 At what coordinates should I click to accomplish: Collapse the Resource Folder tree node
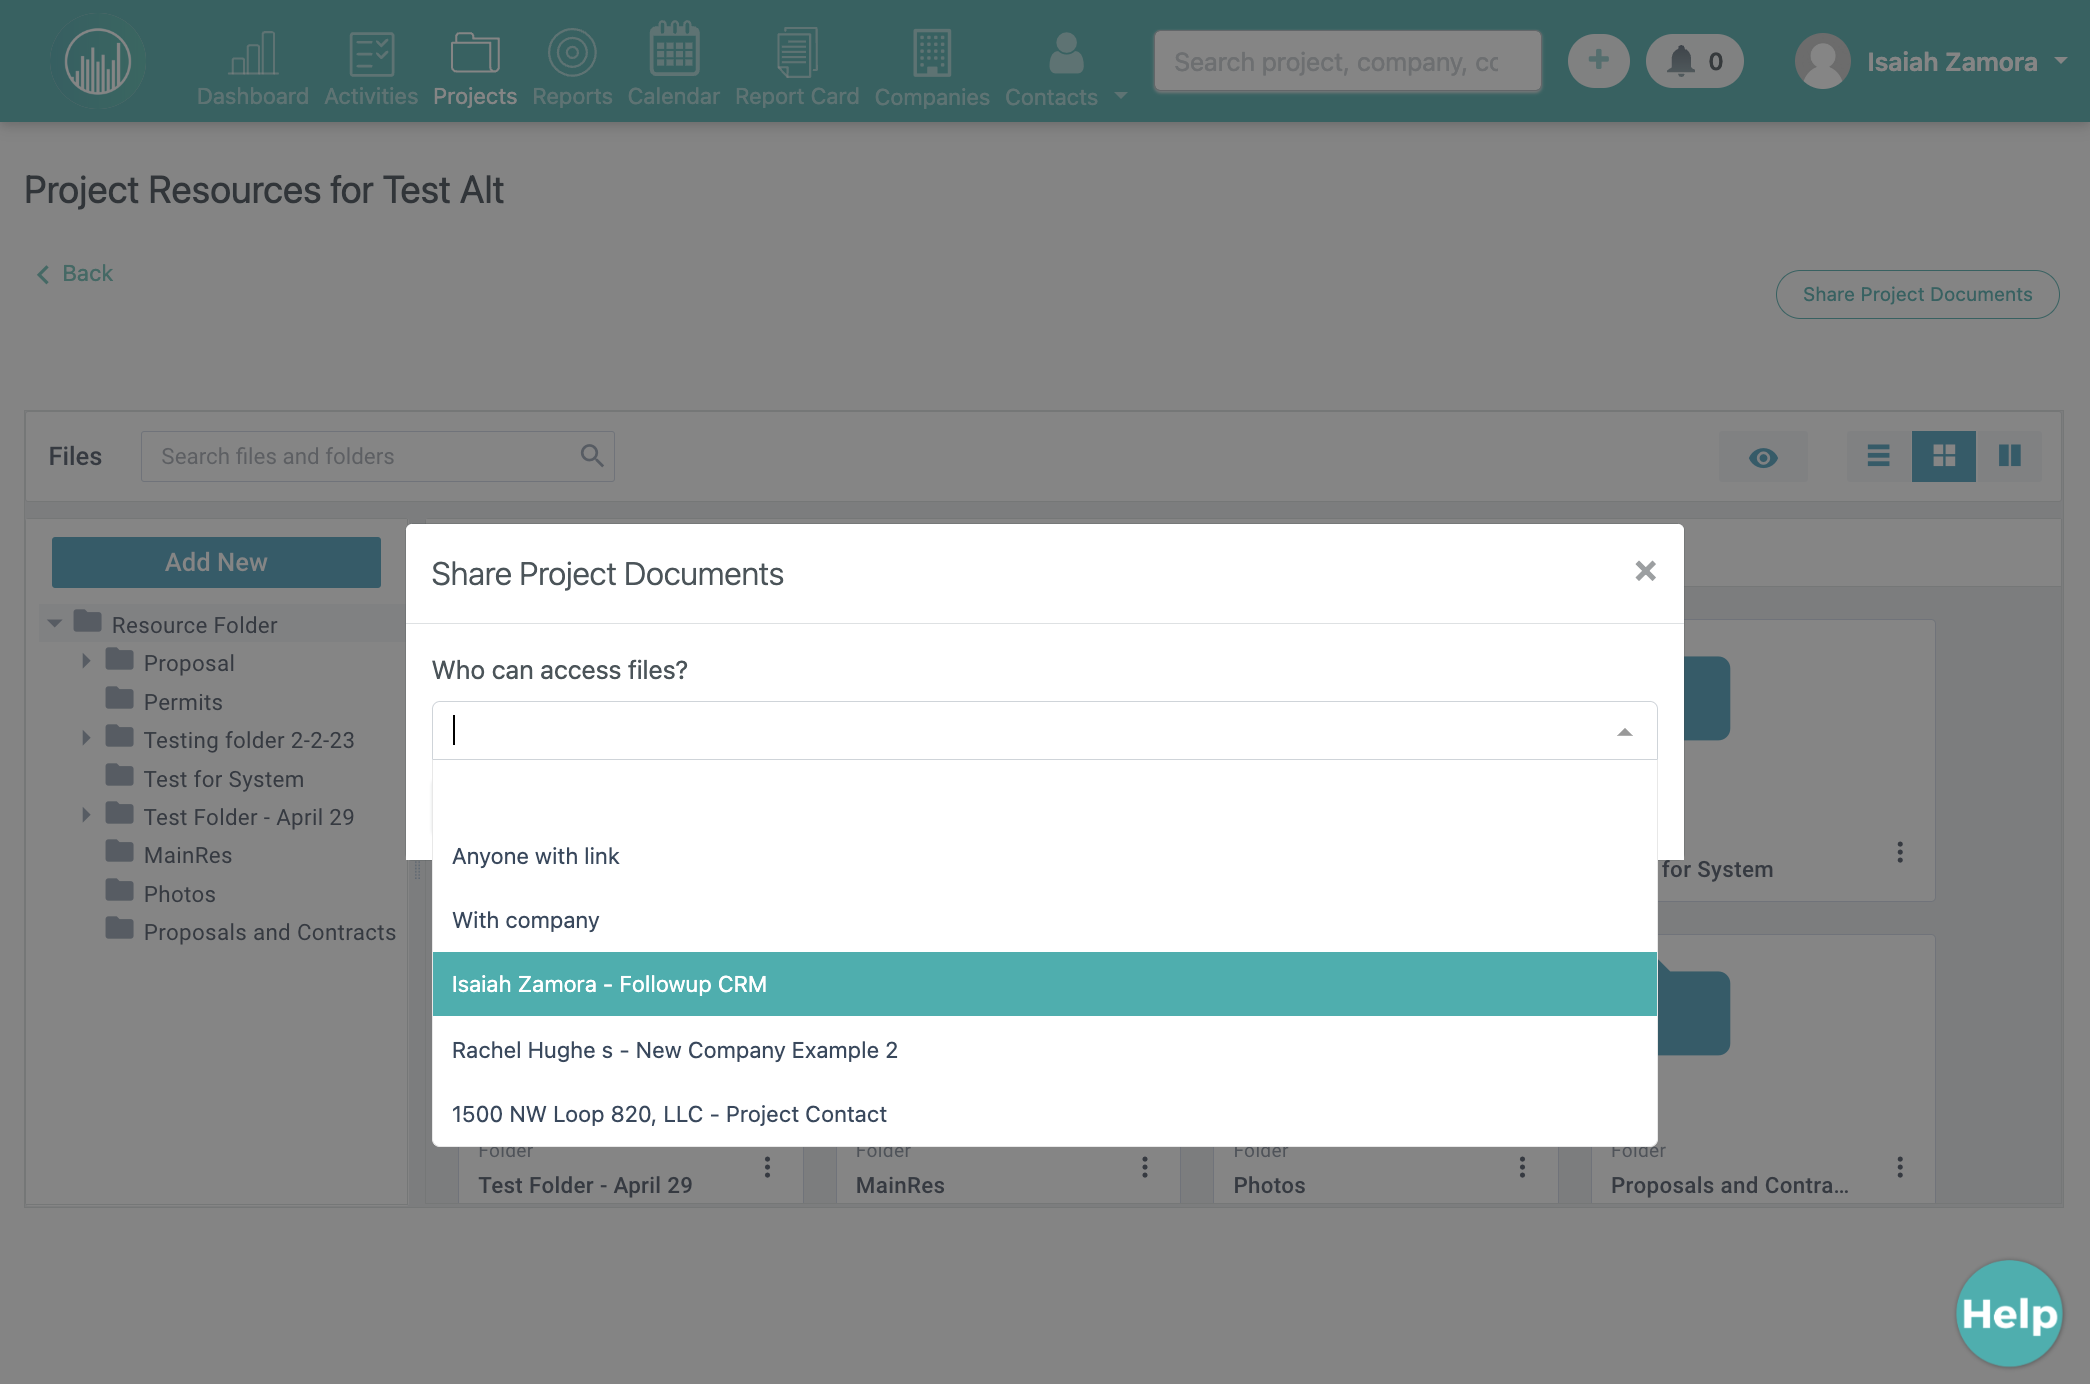[55, 623]
